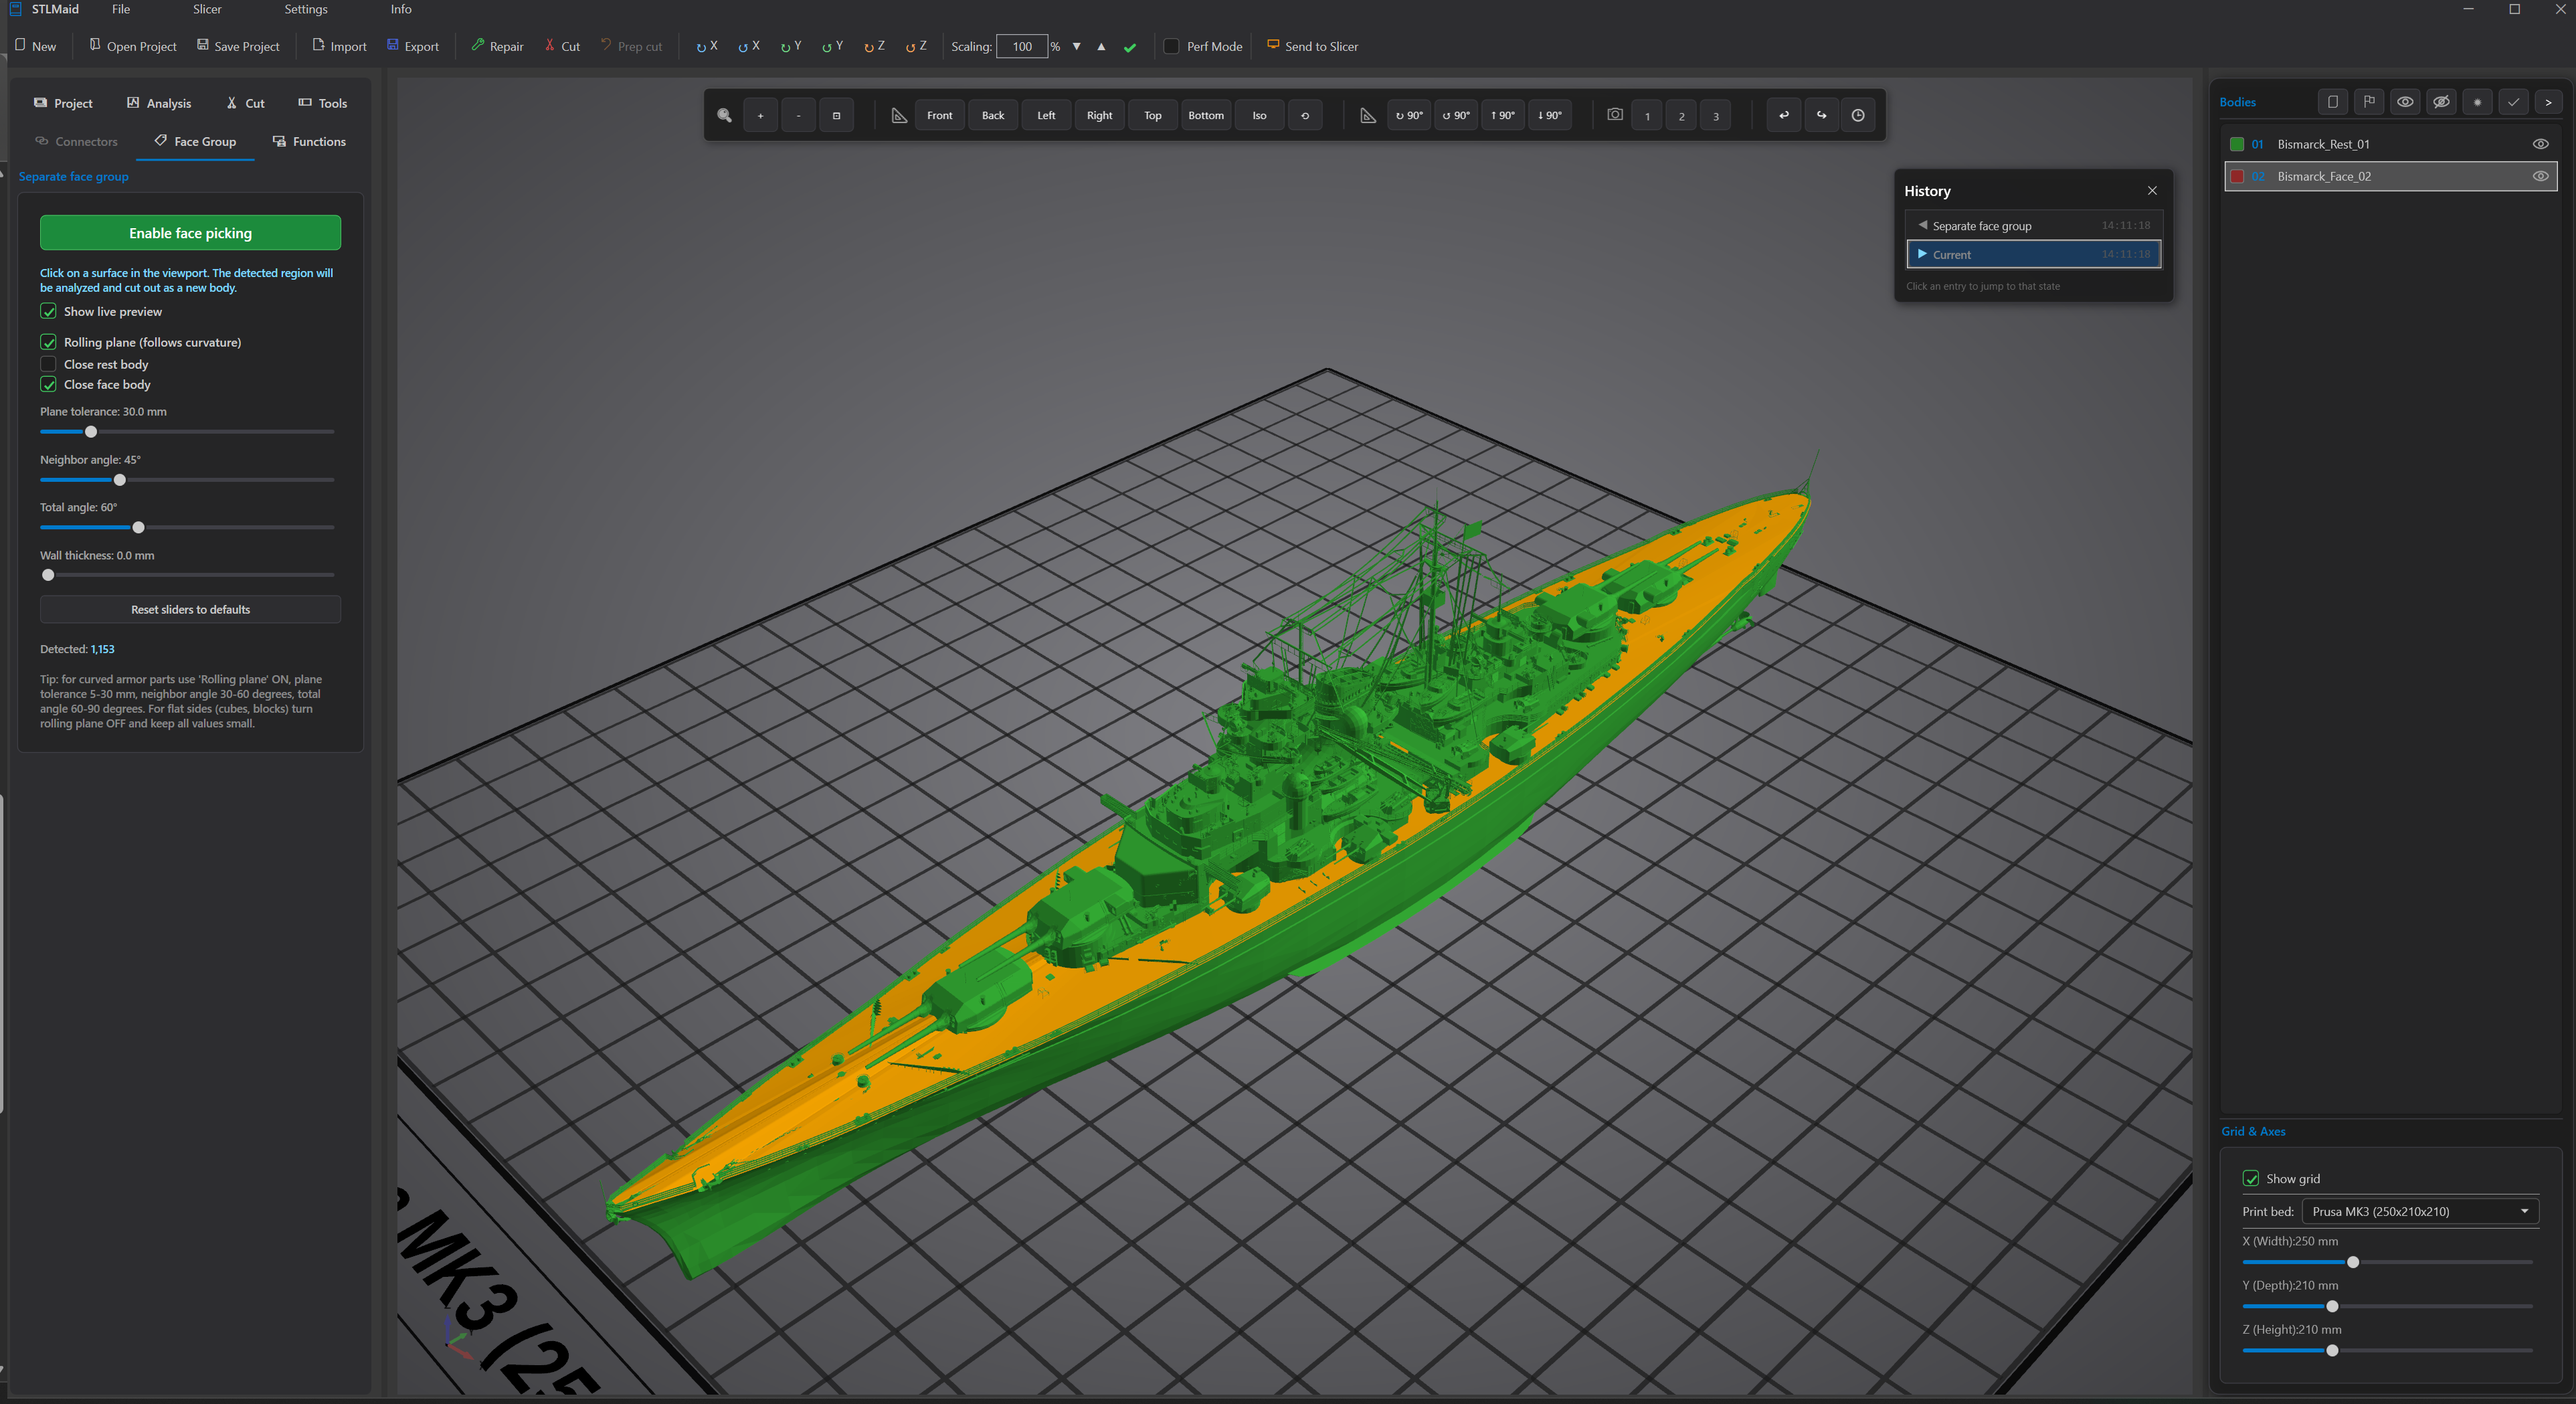Screen dimensions: 2576x1404
Task: Rotate clockwise around X axis
Action: coord(707,46)
